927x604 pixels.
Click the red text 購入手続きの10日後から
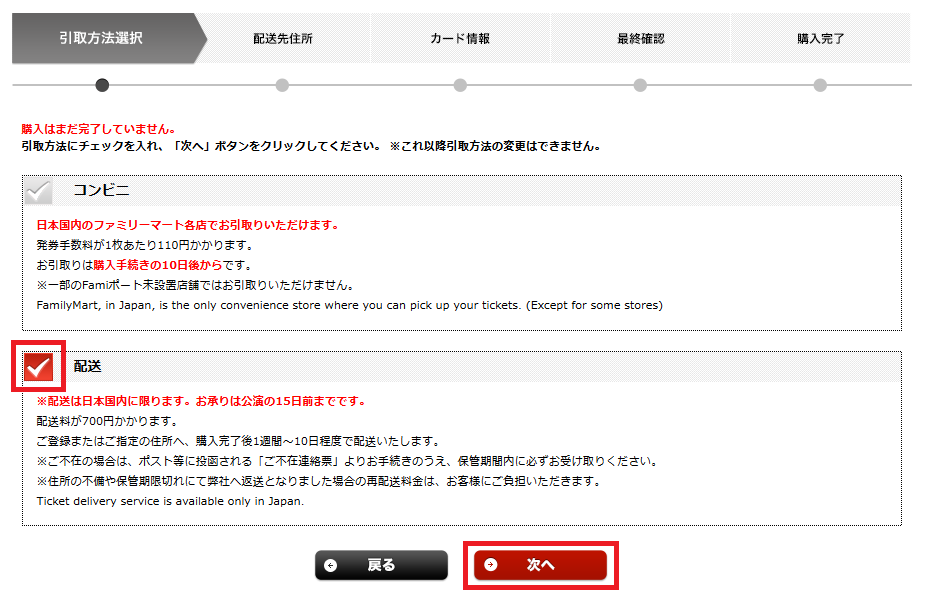(158, 265)
